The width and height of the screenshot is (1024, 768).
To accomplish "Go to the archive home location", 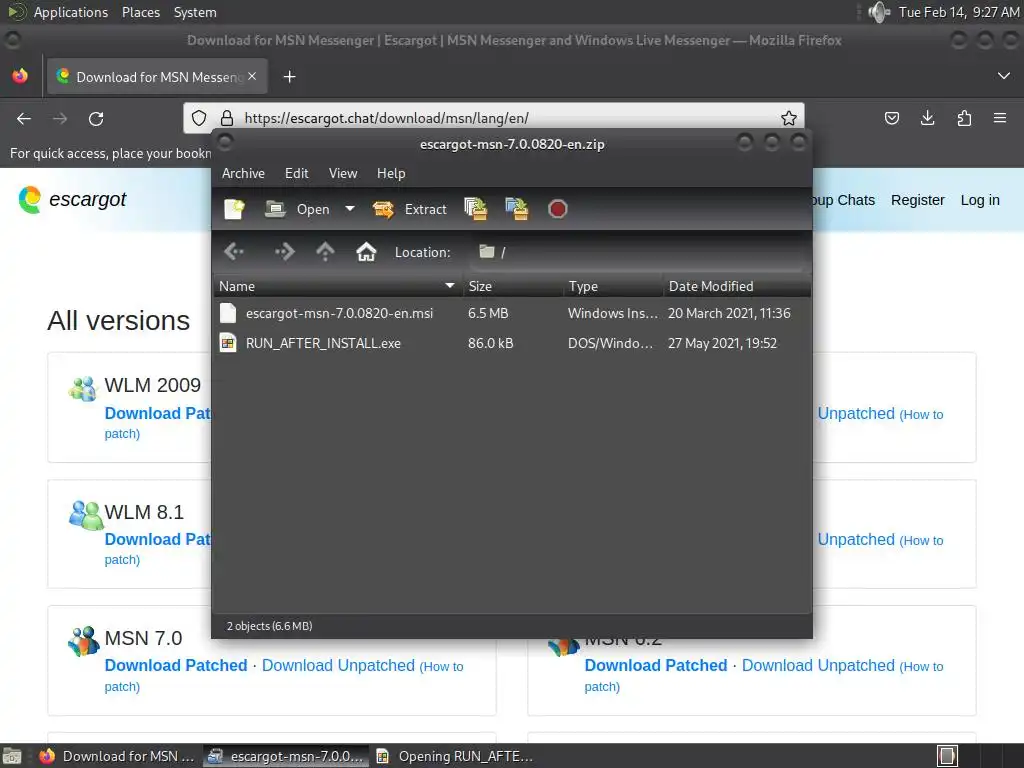I will click(366, 251).
